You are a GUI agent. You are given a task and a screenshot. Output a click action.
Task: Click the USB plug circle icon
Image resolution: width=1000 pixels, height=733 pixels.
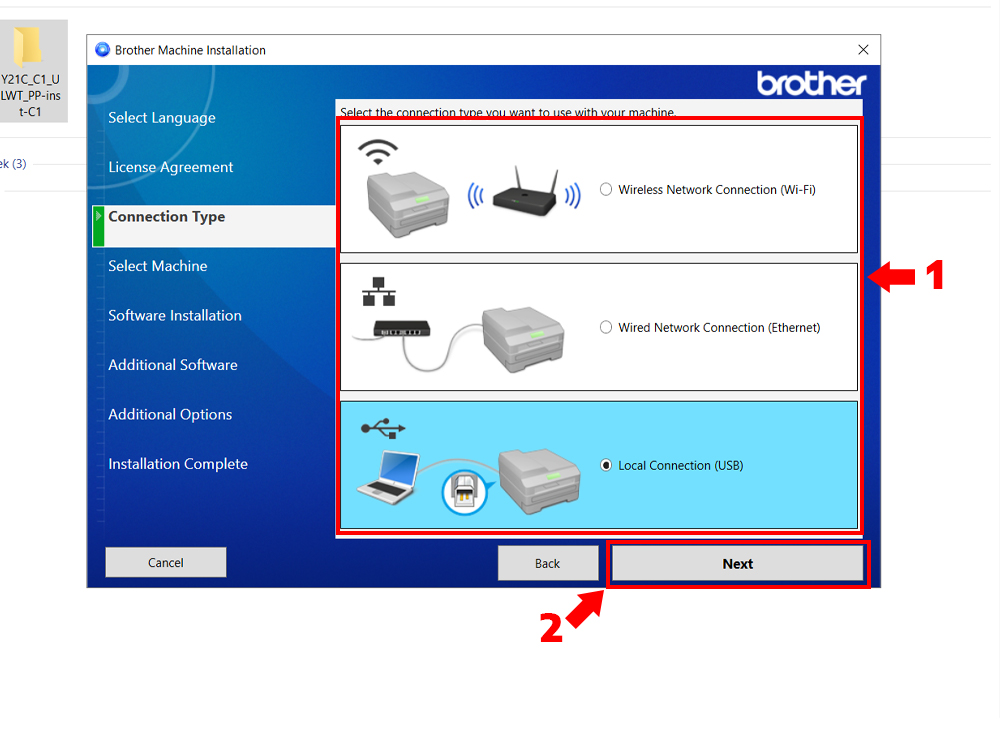click(464, 492)
